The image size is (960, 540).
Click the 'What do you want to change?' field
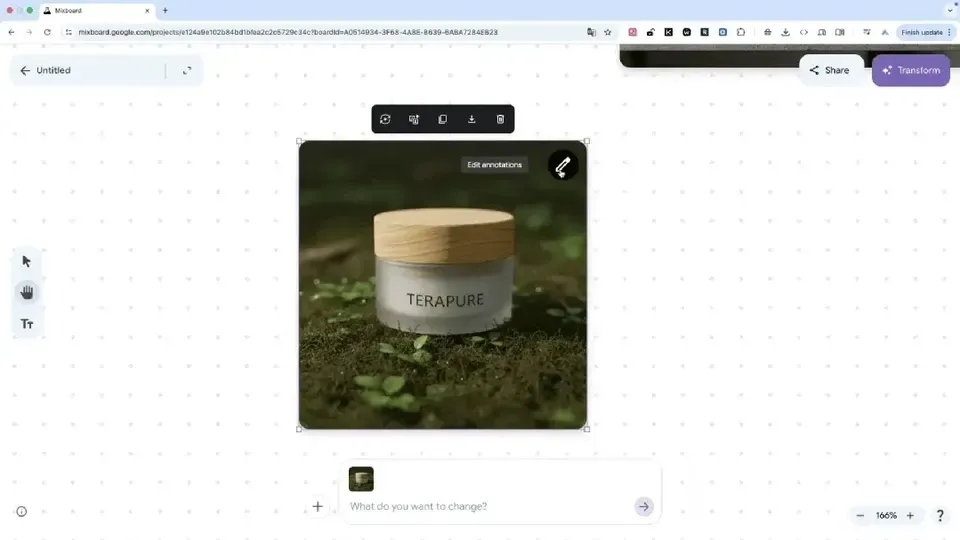490,506
